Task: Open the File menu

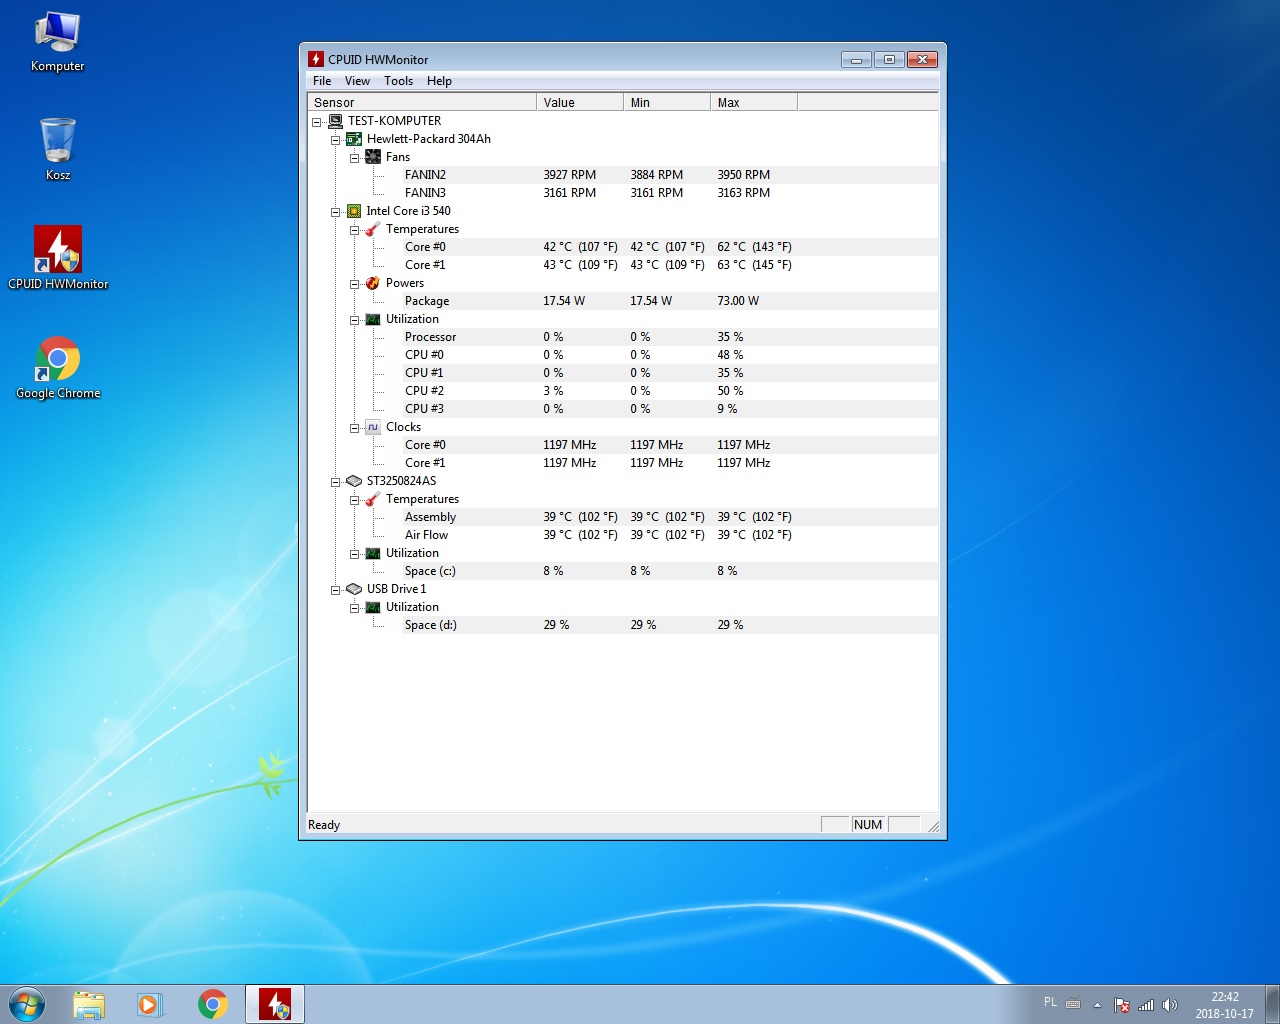Action: 322,81
